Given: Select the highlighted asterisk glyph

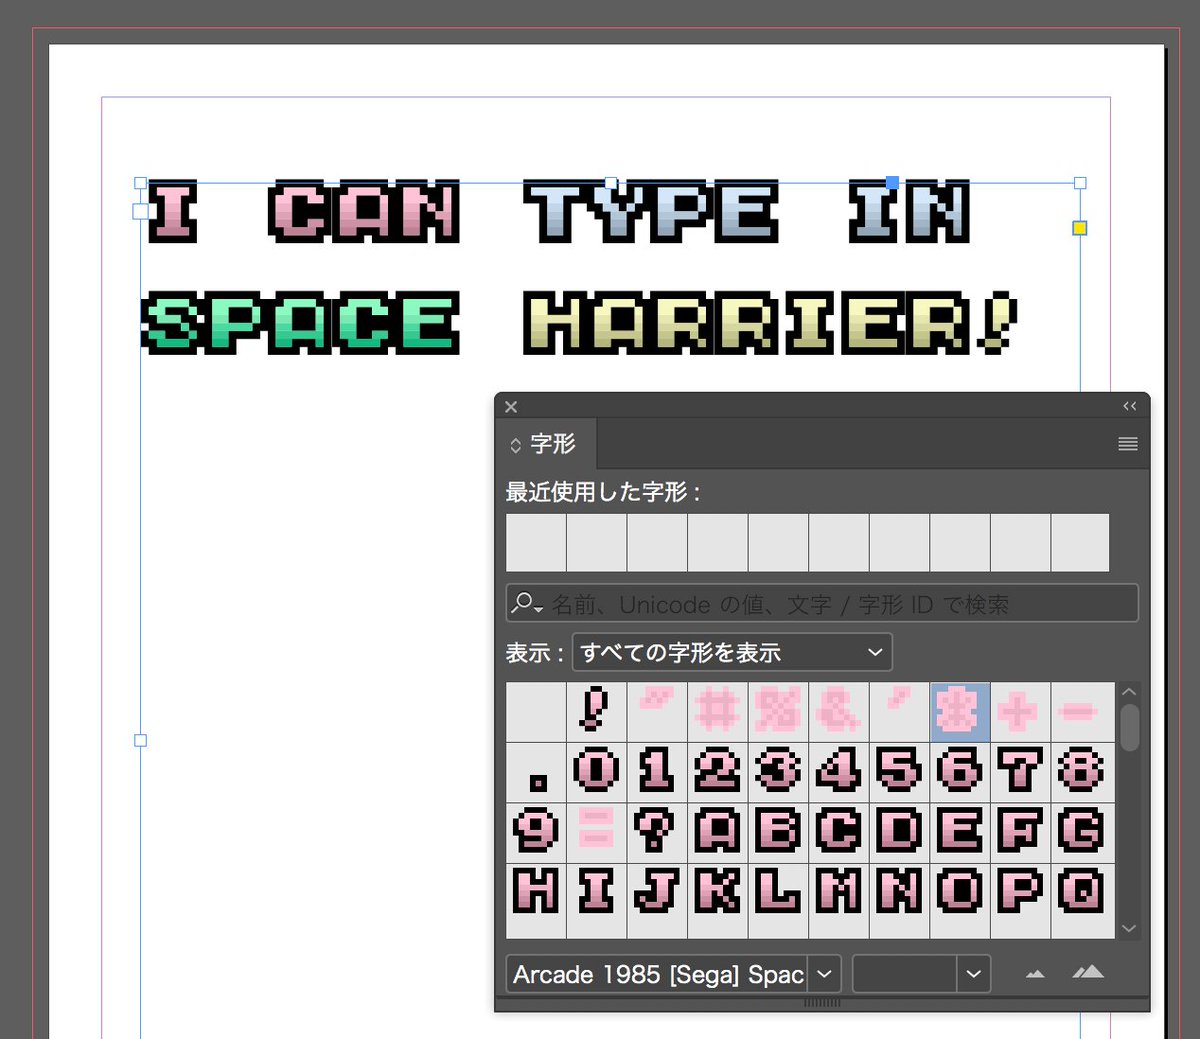Looking at the screenshot, I should [x=960, y=712].
